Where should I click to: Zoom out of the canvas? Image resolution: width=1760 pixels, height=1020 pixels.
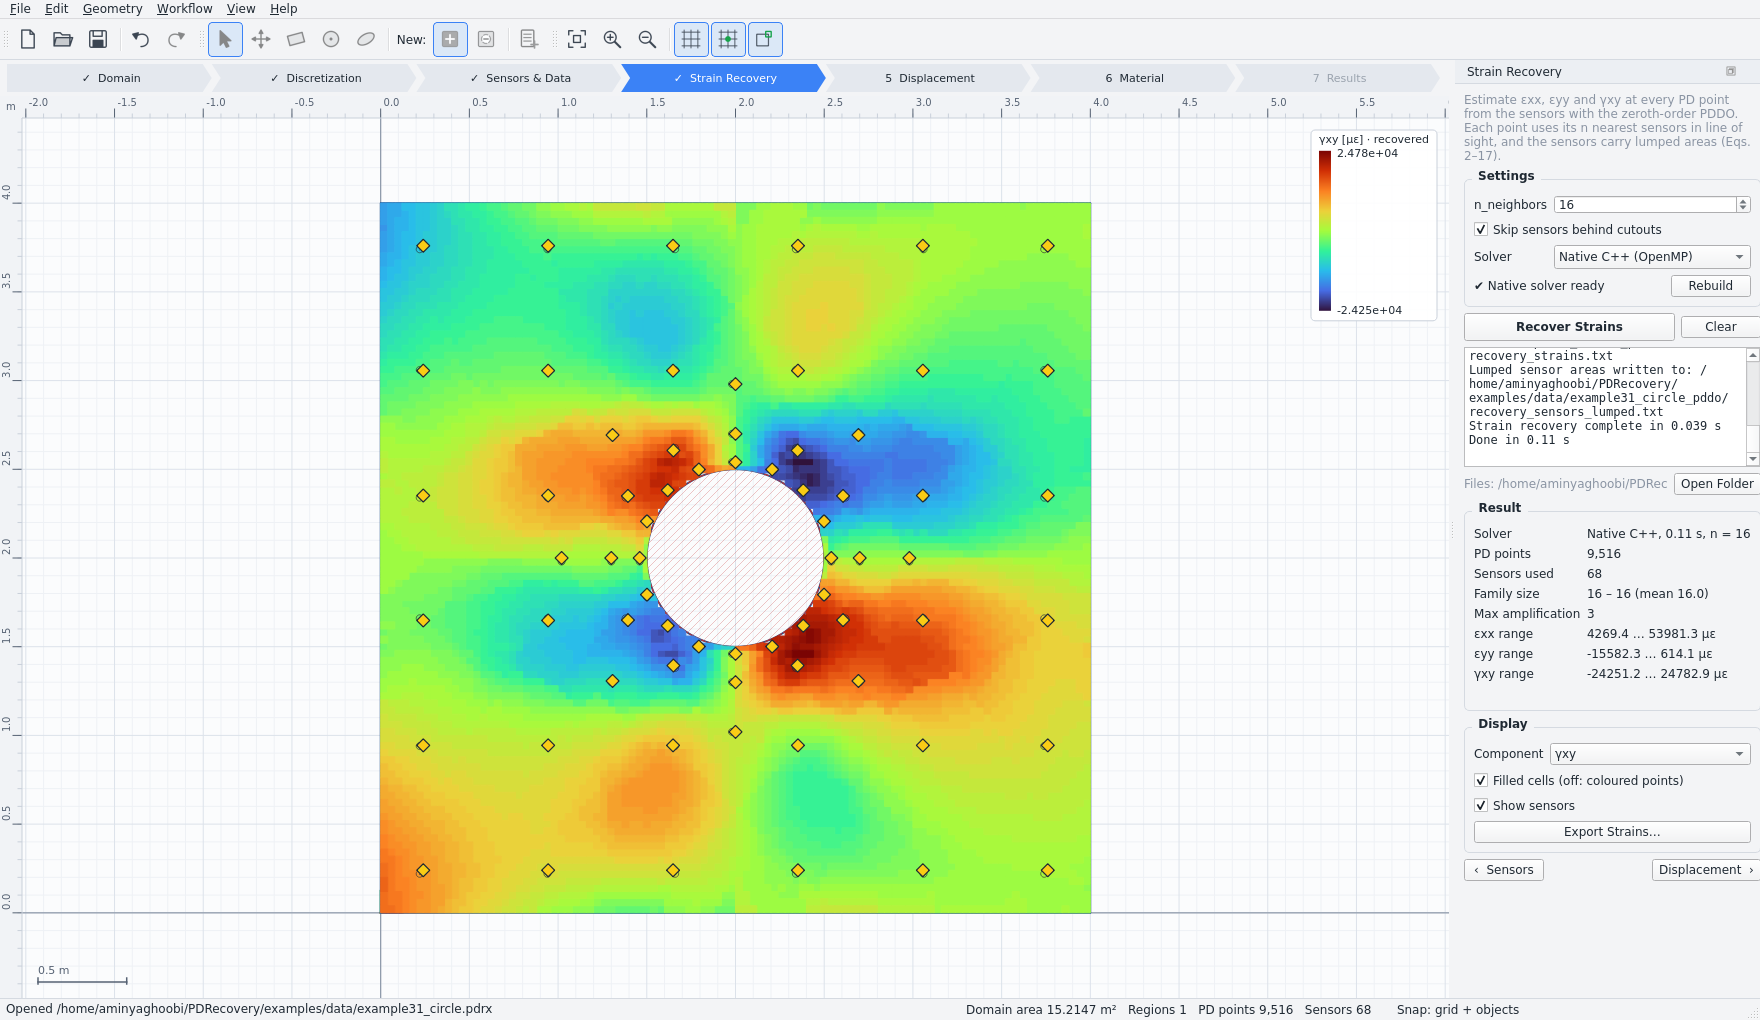coord(647,39)
